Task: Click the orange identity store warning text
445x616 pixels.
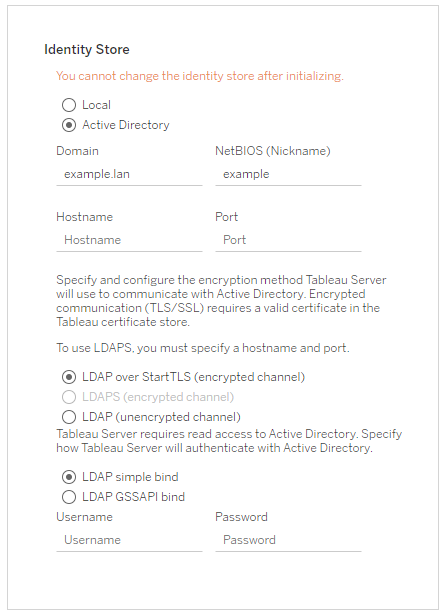Action: click(200, 76)
